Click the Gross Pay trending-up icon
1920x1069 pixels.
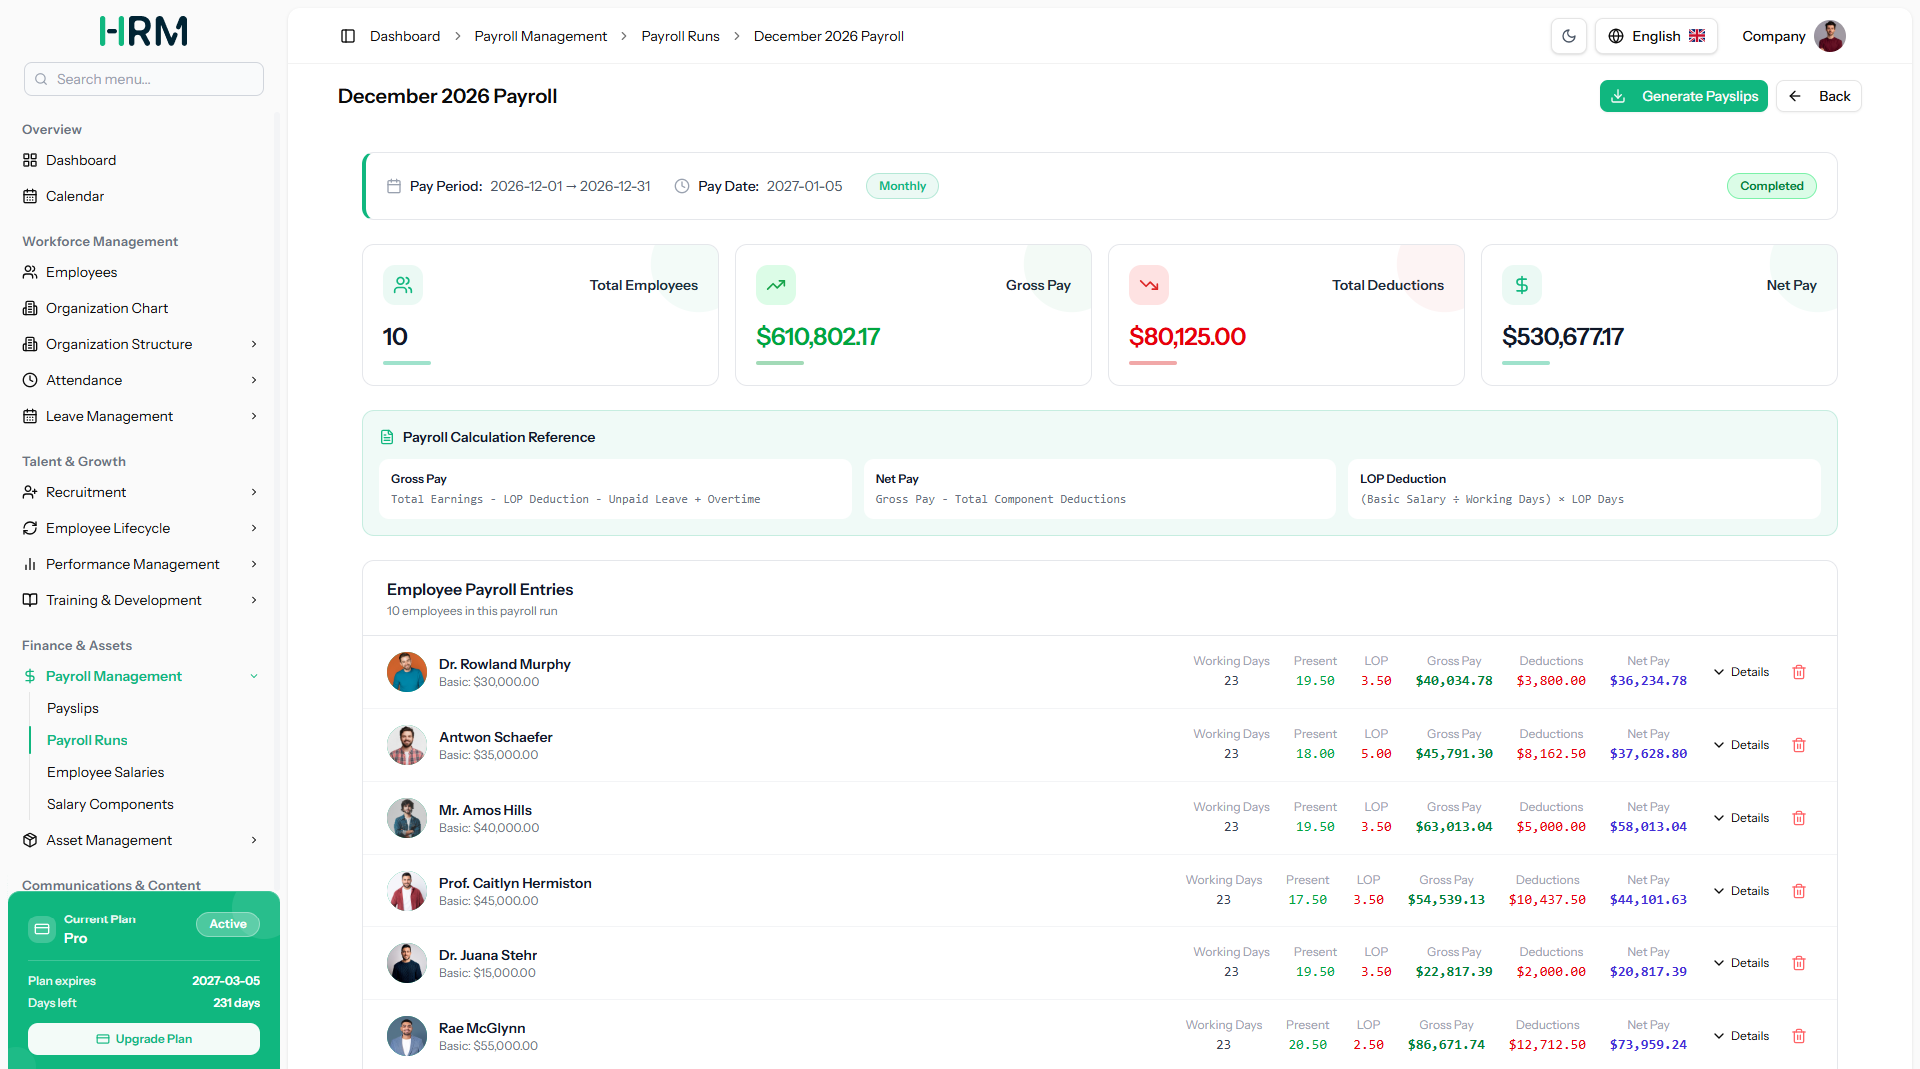coord(776,285)
